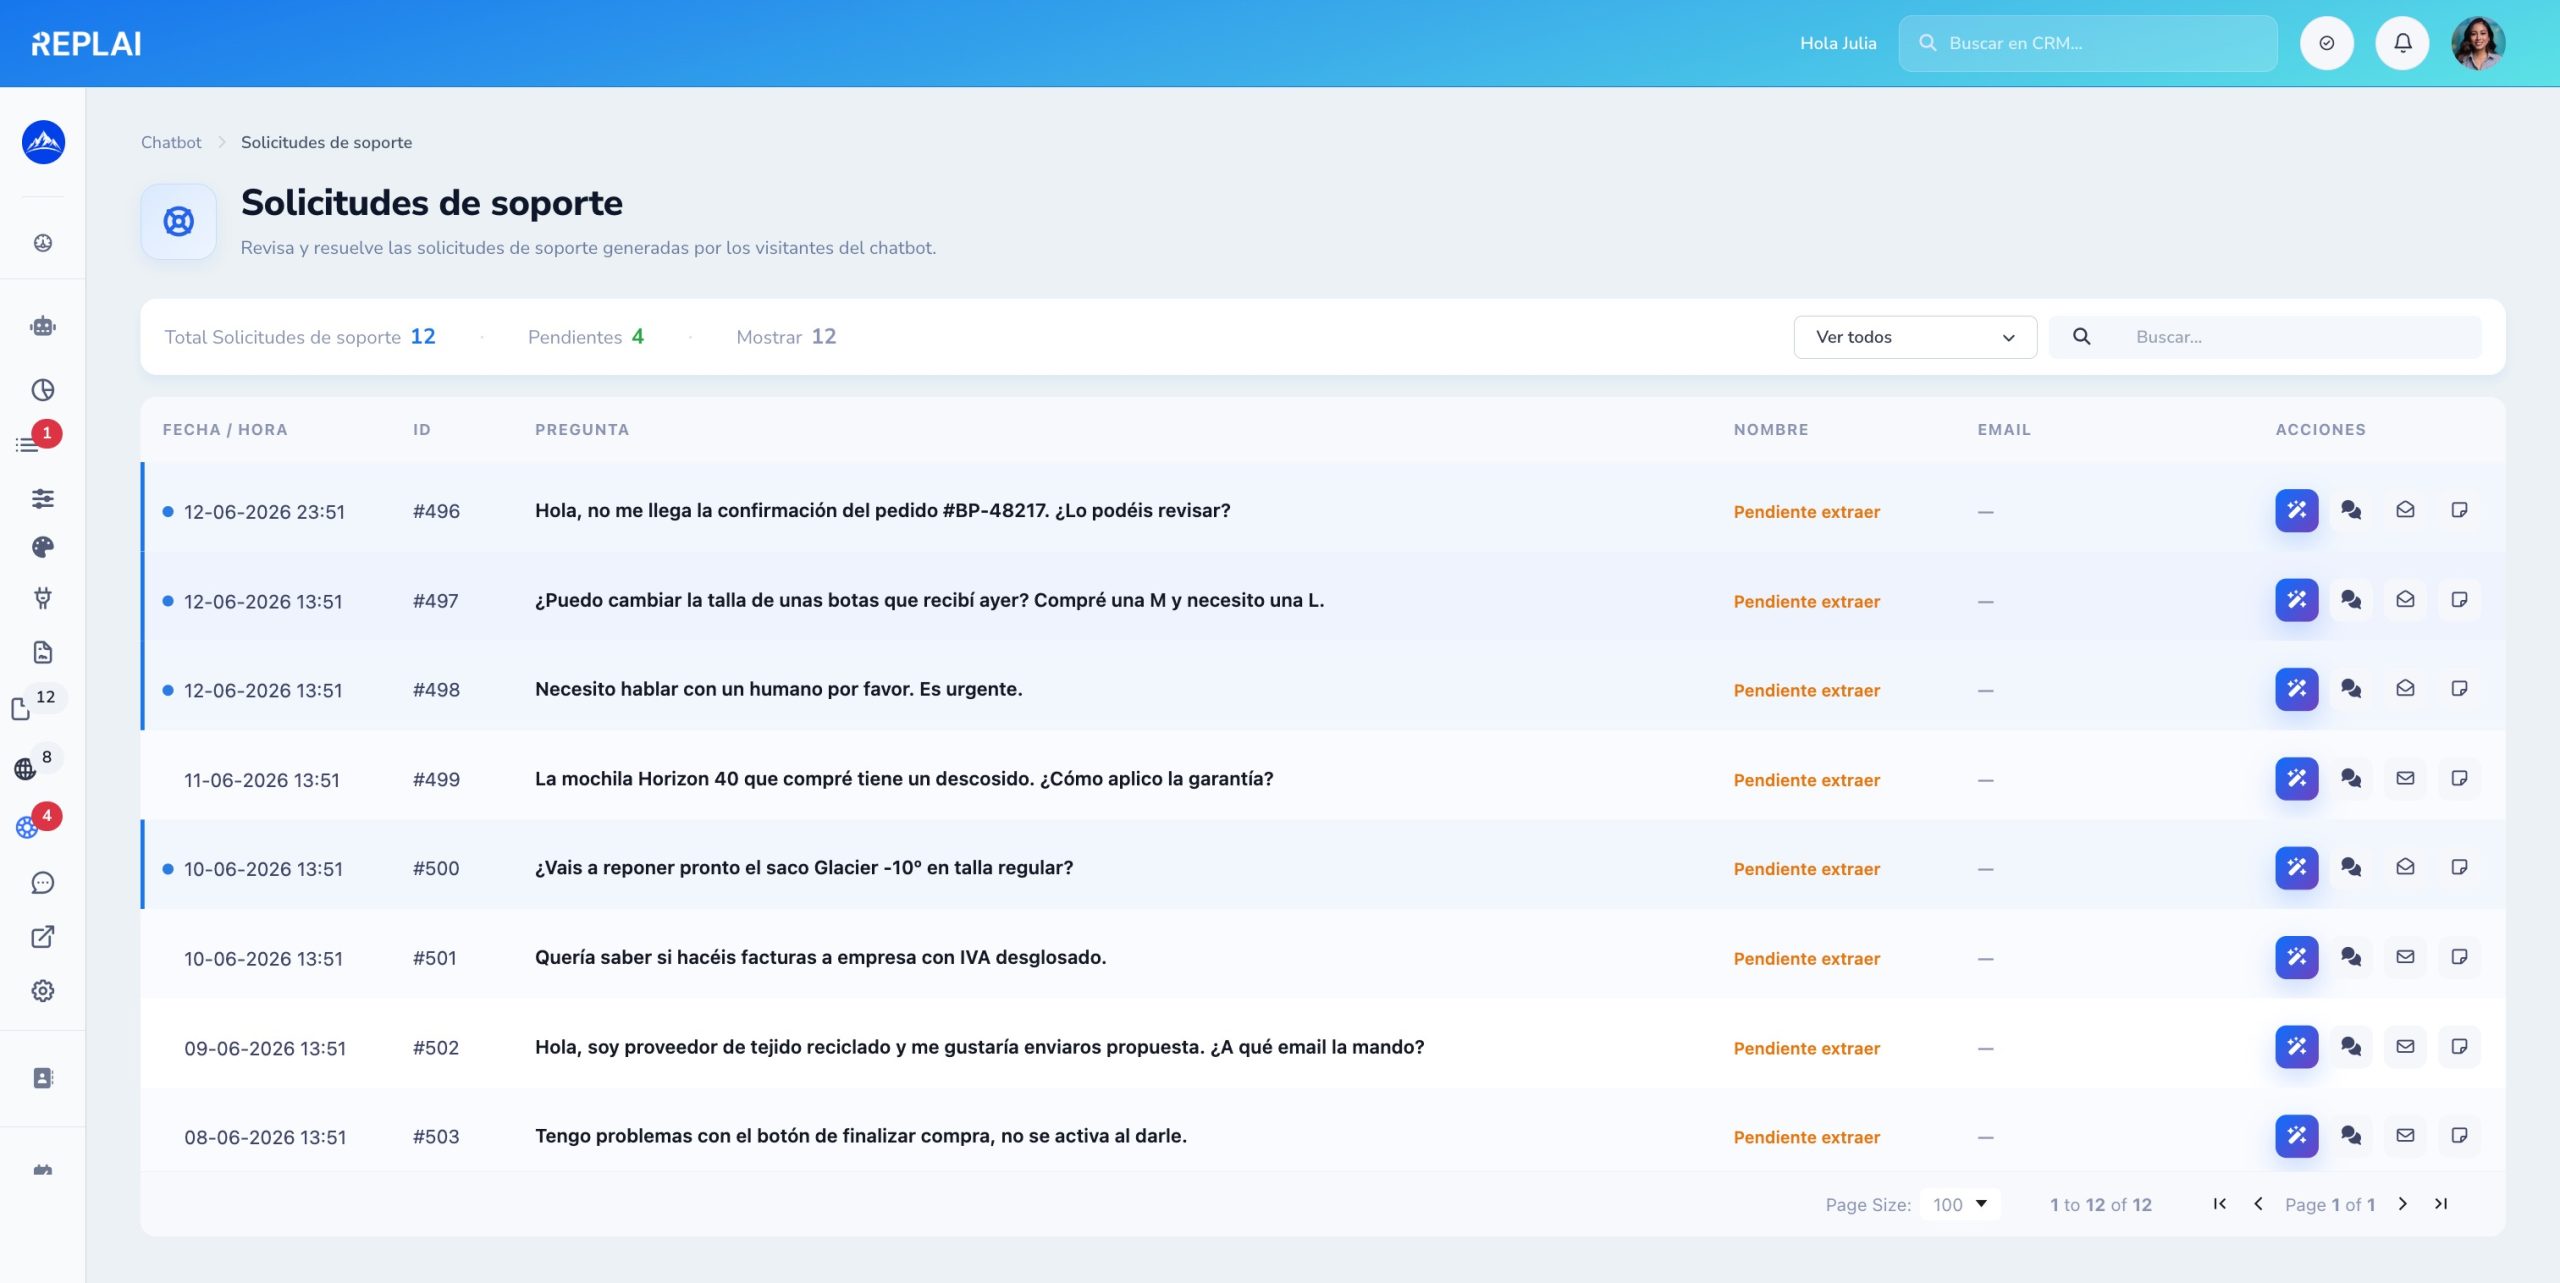
Task: Add a note to request #496
Action: [2458, 510]
